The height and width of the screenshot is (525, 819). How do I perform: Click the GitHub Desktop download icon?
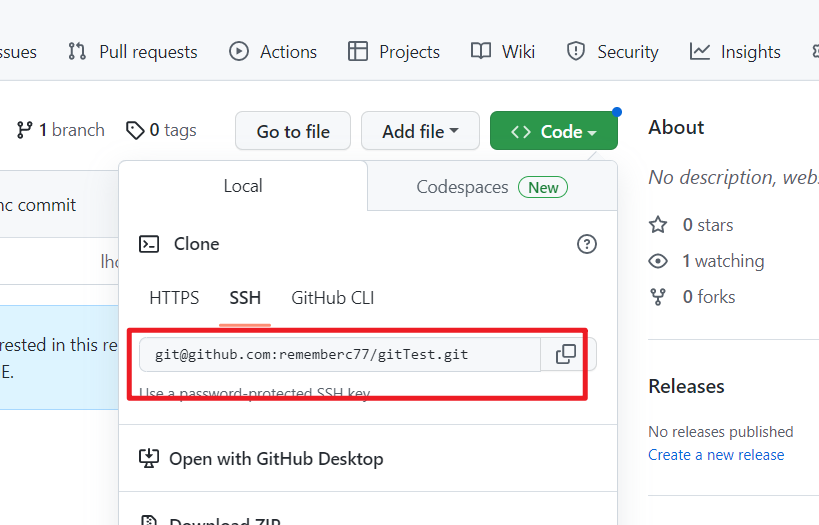[x=149, y=458]
